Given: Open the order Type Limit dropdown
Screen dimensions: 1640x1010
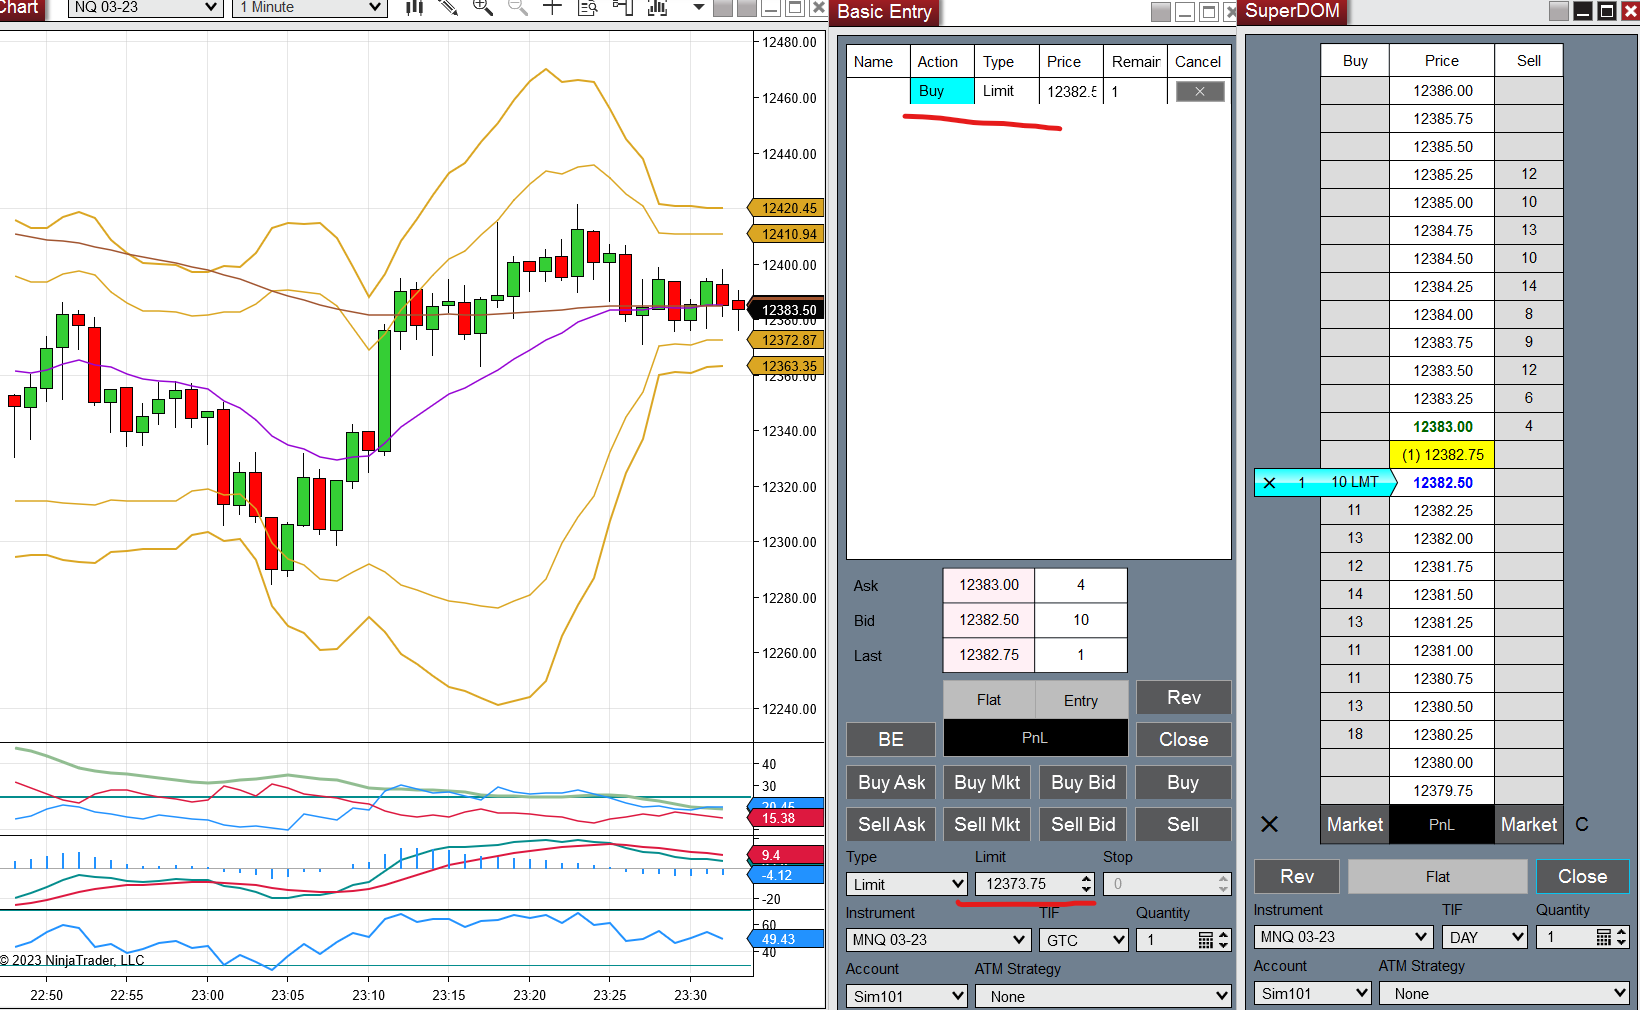Looking at the screenshot, I should click(907, 884).
